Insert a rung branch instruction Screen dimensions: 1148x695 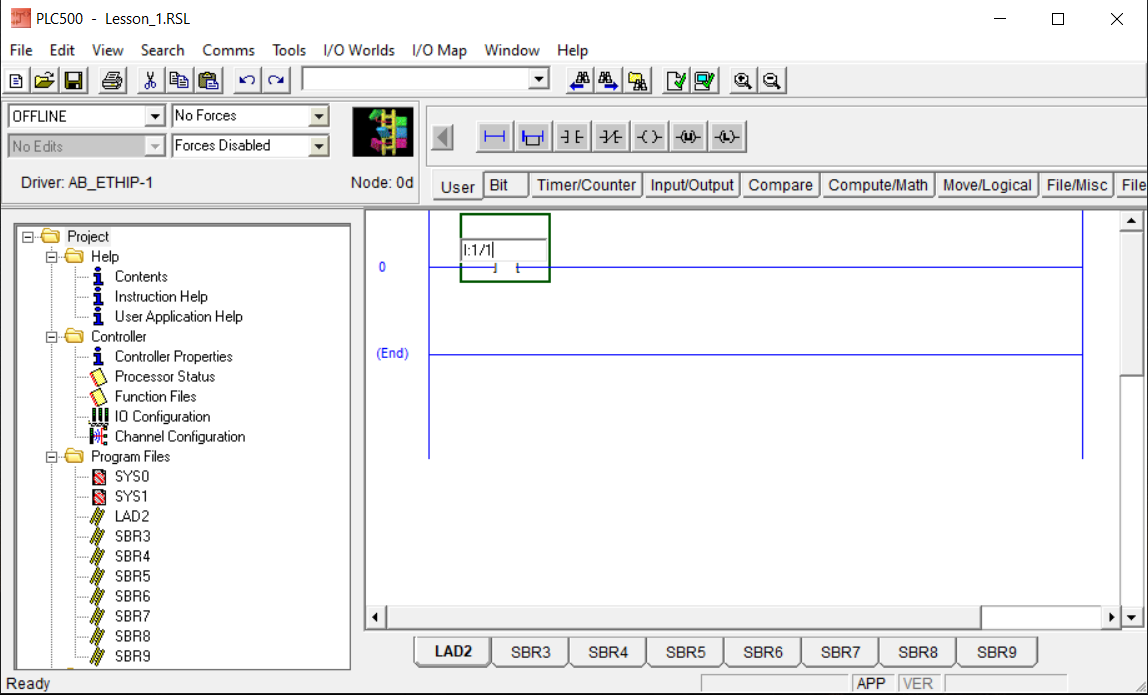pyautogui.click(x=533, y=137)
